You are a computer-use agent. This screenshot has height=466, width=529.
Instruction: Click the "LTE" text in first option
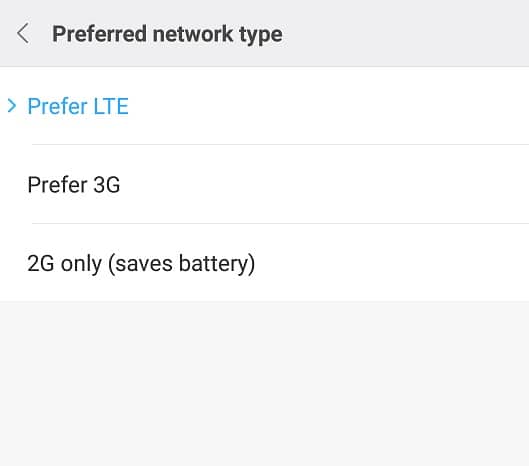(x=111, y=106)
